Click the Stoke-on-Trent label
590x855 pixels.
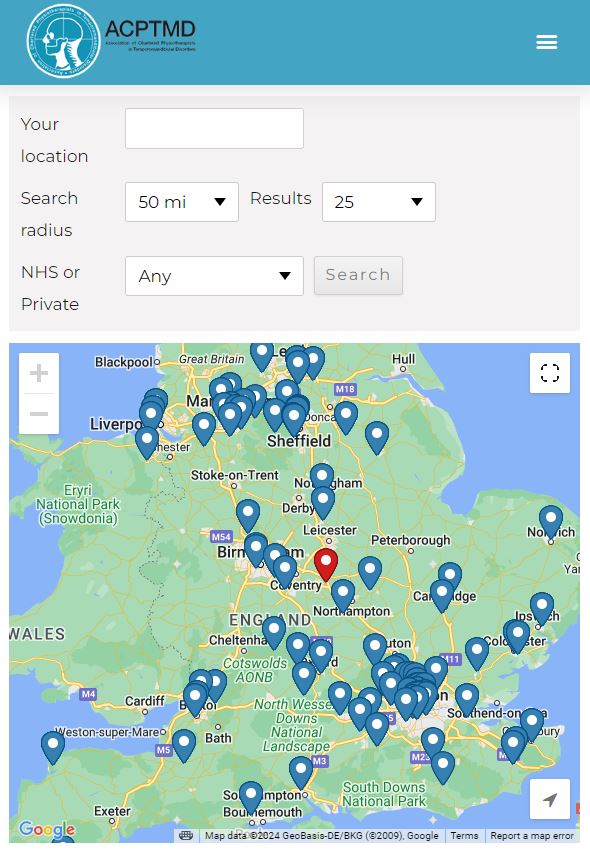(x=234, y=475)
